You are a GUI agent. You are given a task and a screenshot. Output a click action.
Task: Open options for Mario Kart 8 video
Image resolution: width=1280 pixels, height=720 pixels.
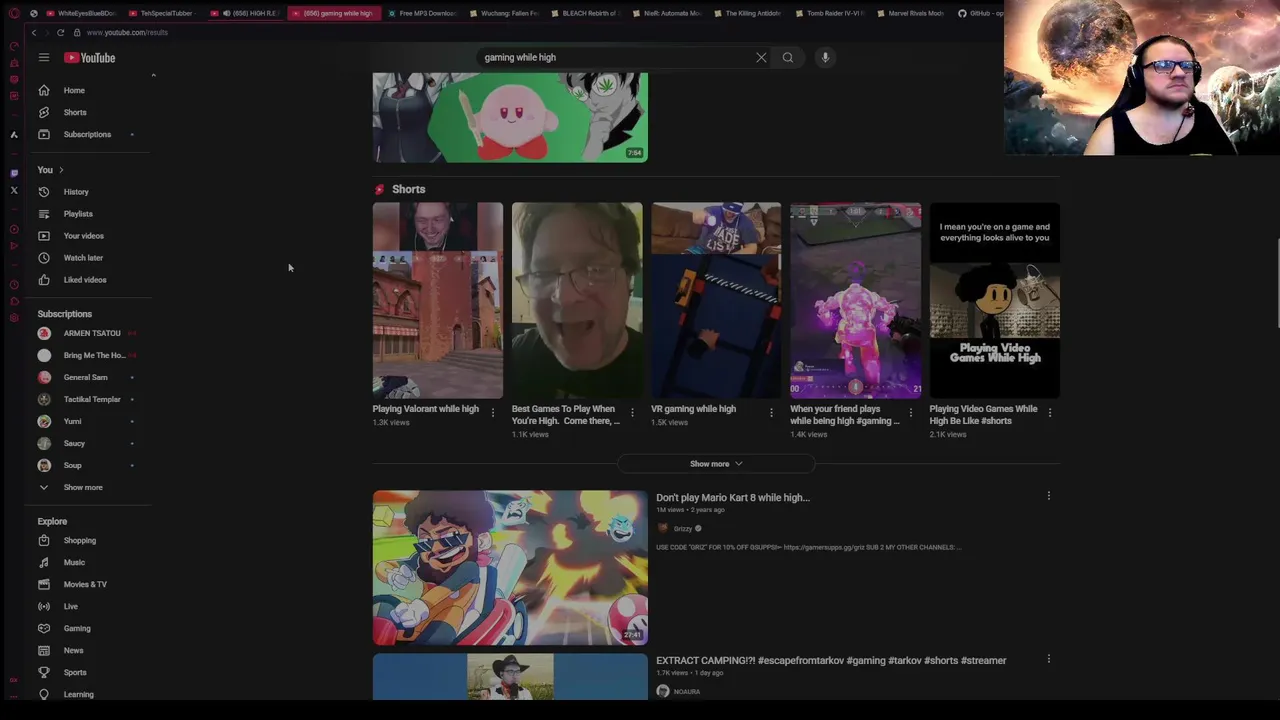coord(1048,496)
